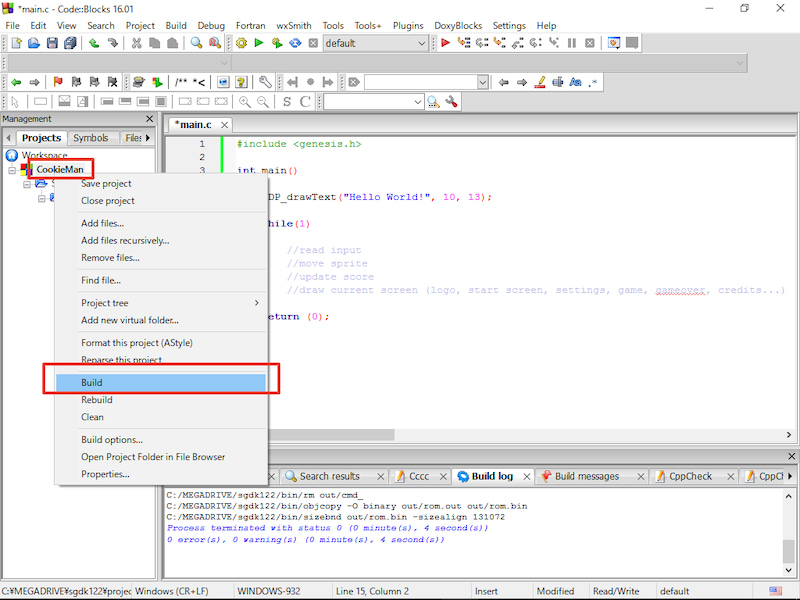The width and height of the screenshot is (800, 600).
Task: Click the C toggle comments icon
Action: click(x=305, y=102)
